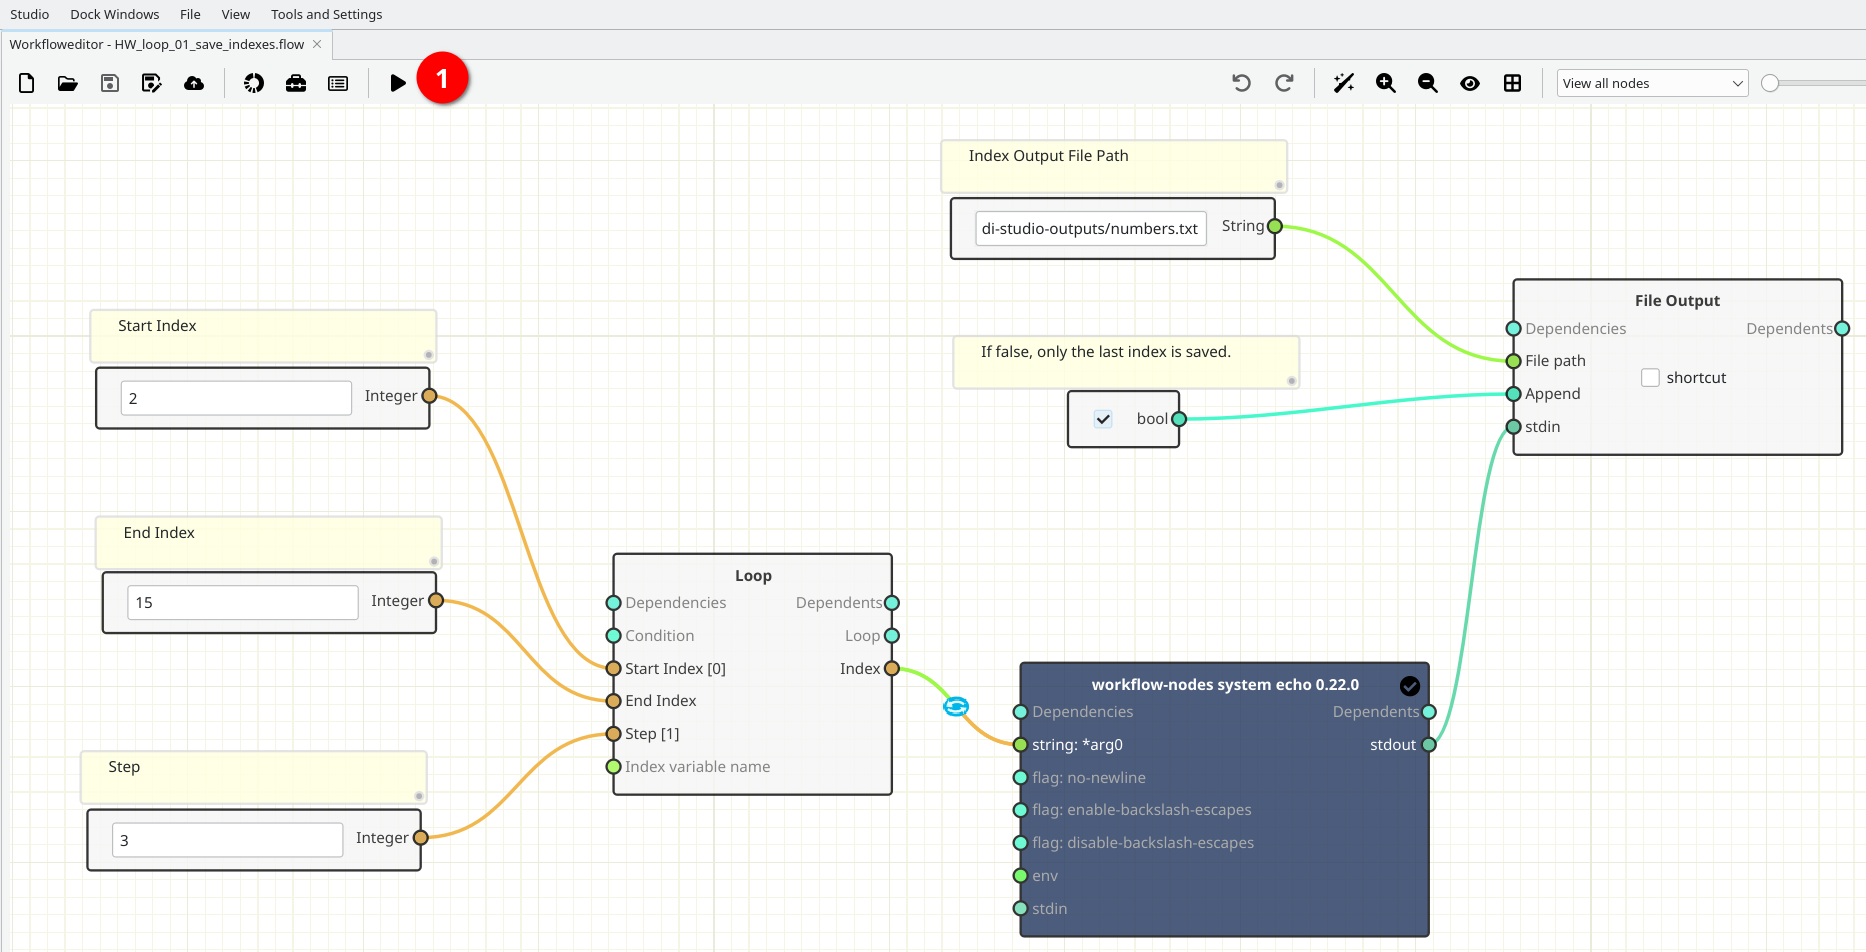Open the View menu

coord(236,14)
